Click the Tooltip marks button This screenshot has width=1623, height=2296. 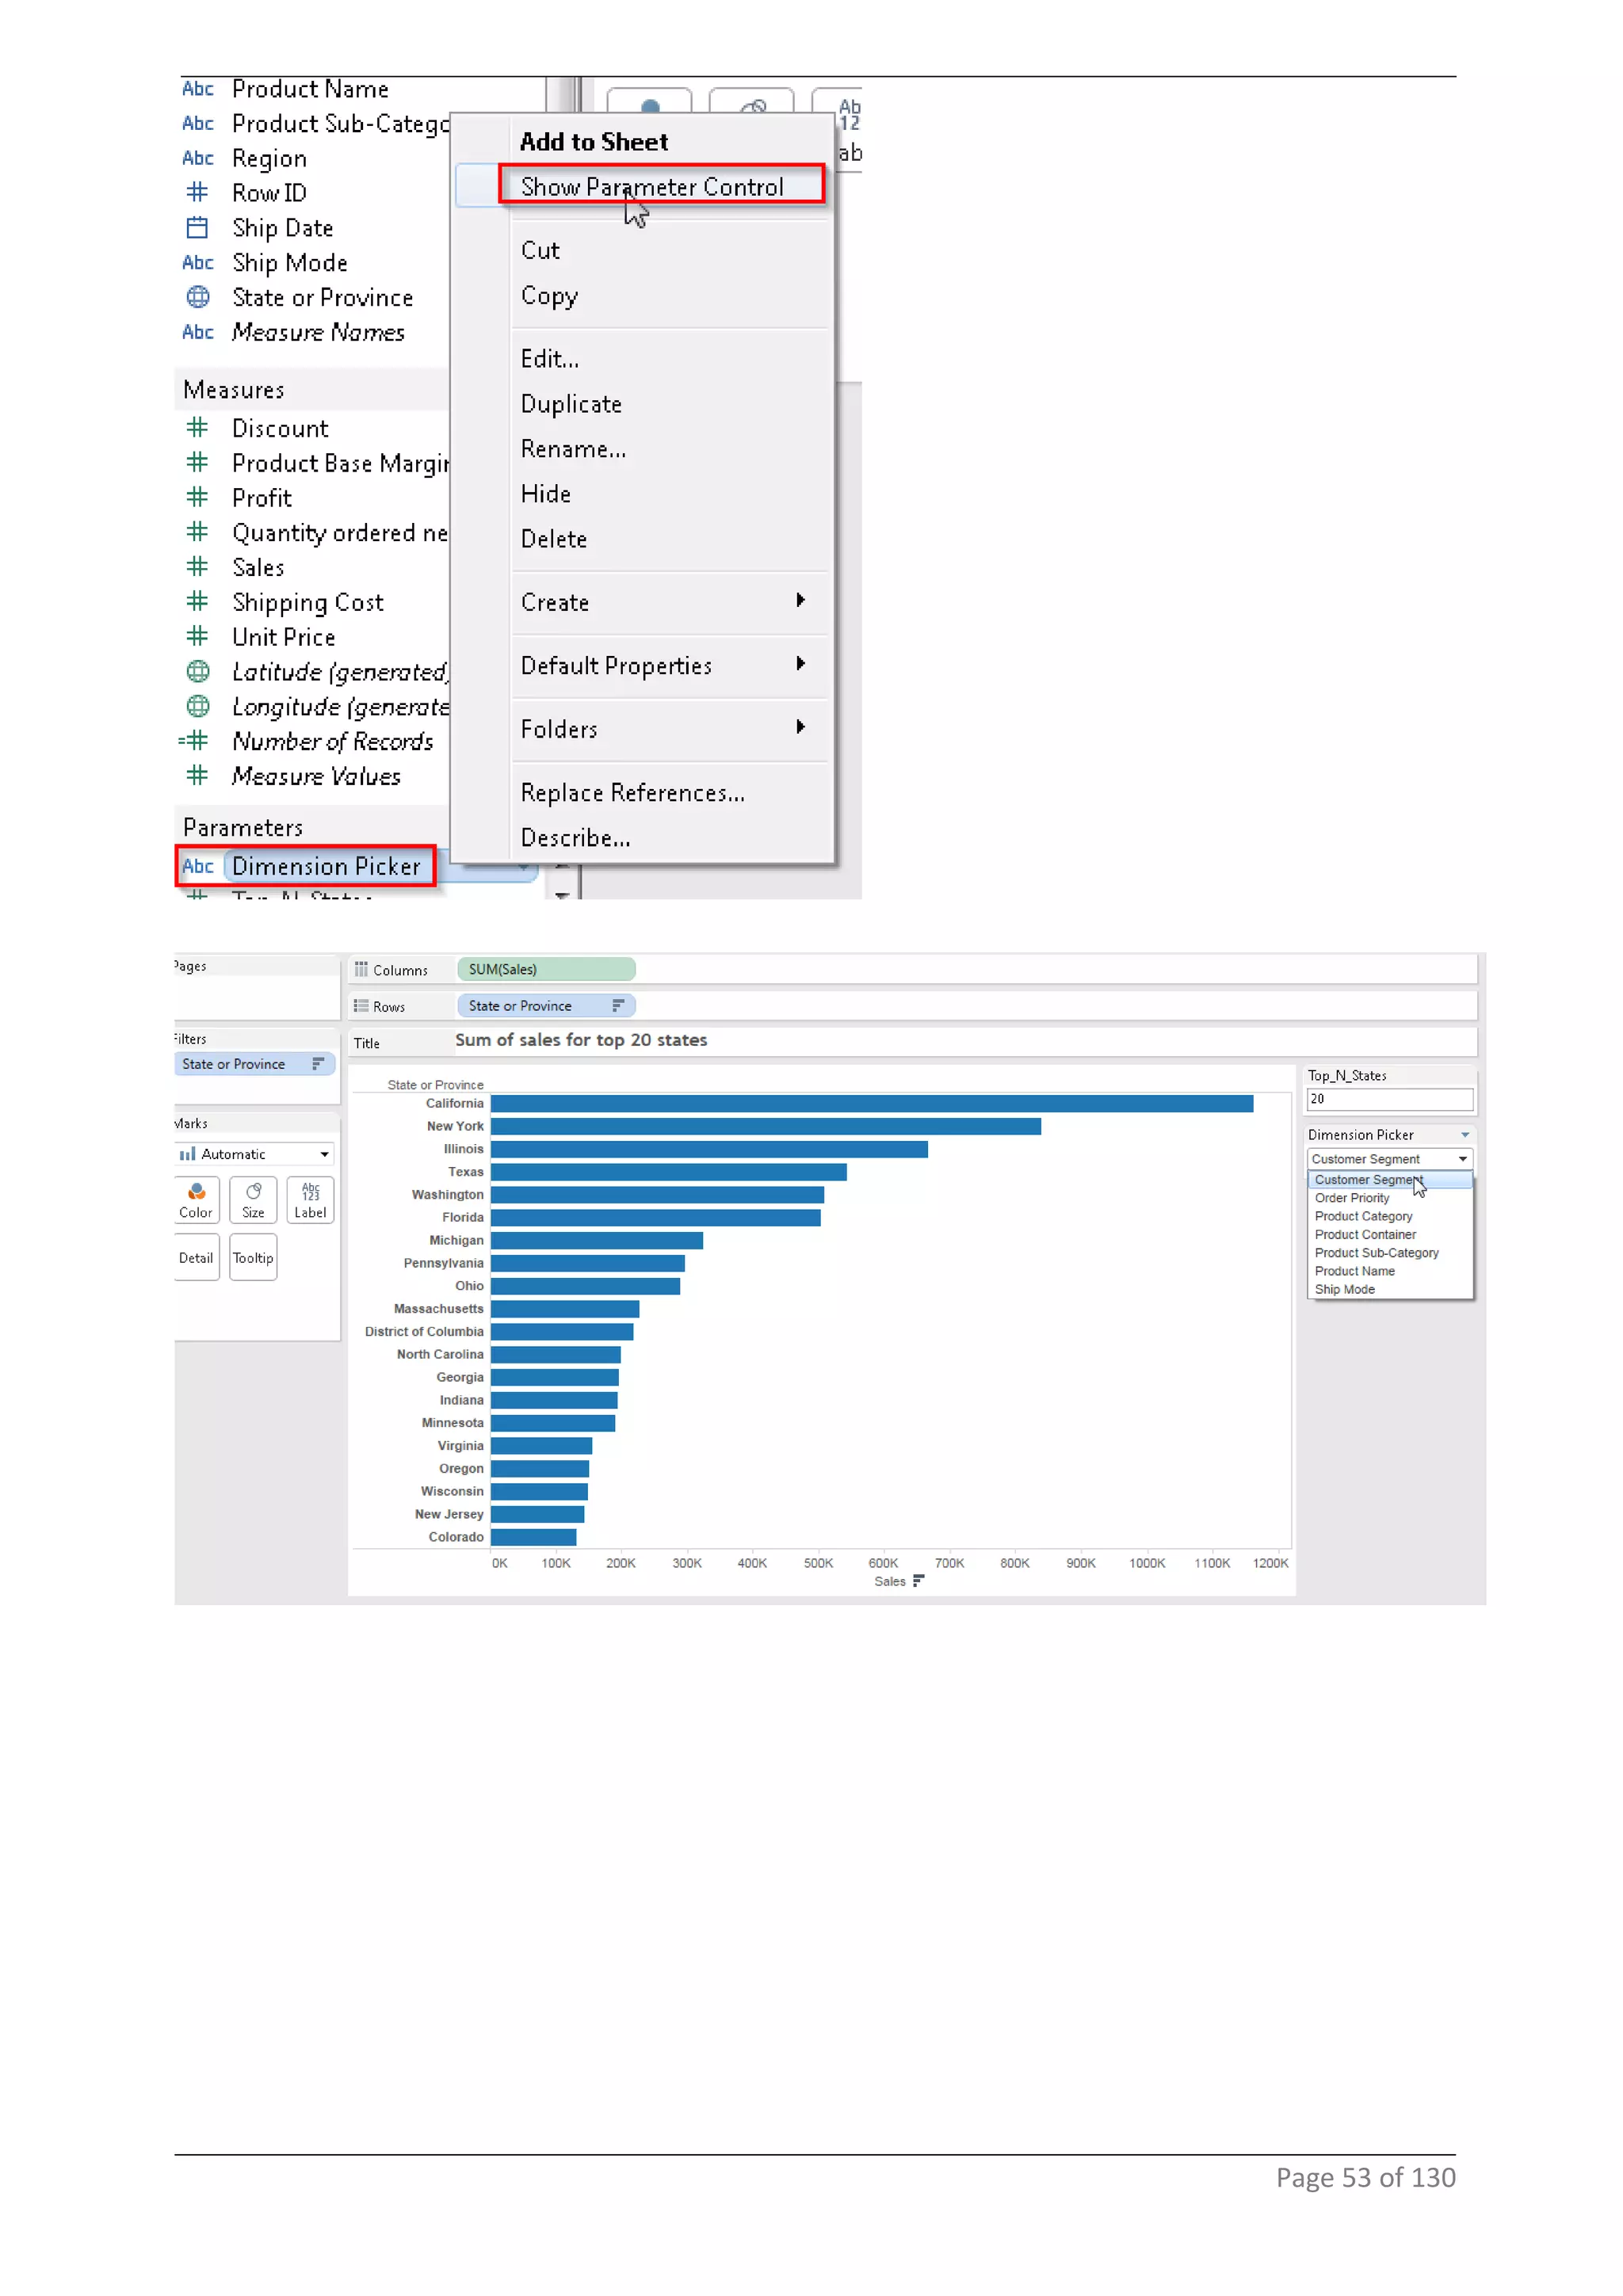[x=253, y=1258]
